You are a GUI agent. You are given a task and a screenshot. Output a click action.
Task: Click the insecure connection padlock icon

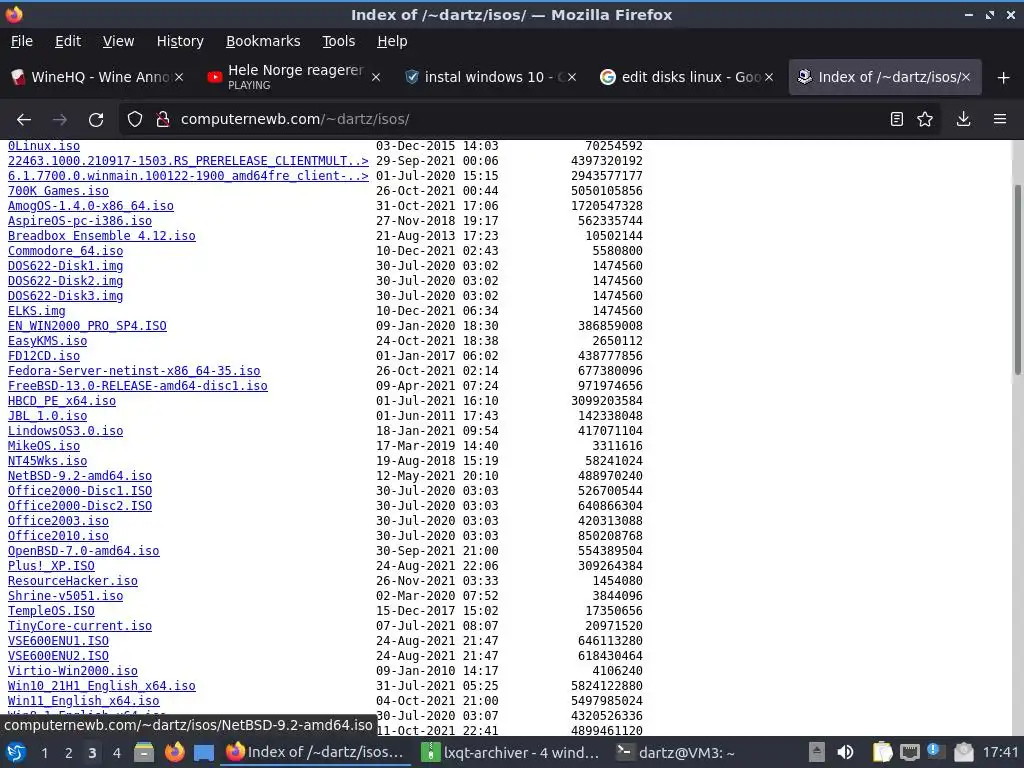tap(163, 120)
